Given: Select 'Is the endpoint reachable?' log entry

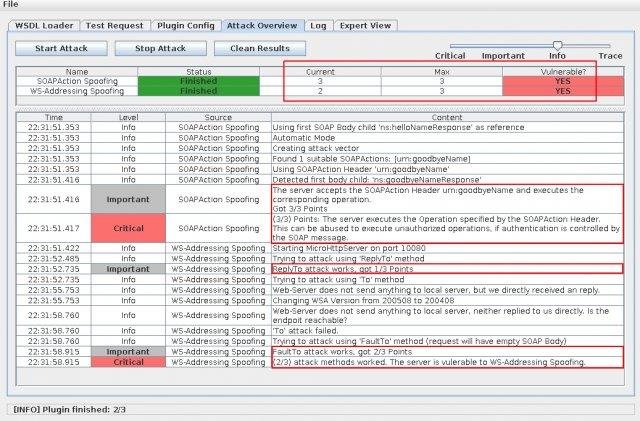Looking at the screenshot, I should (x=447, y=315).
